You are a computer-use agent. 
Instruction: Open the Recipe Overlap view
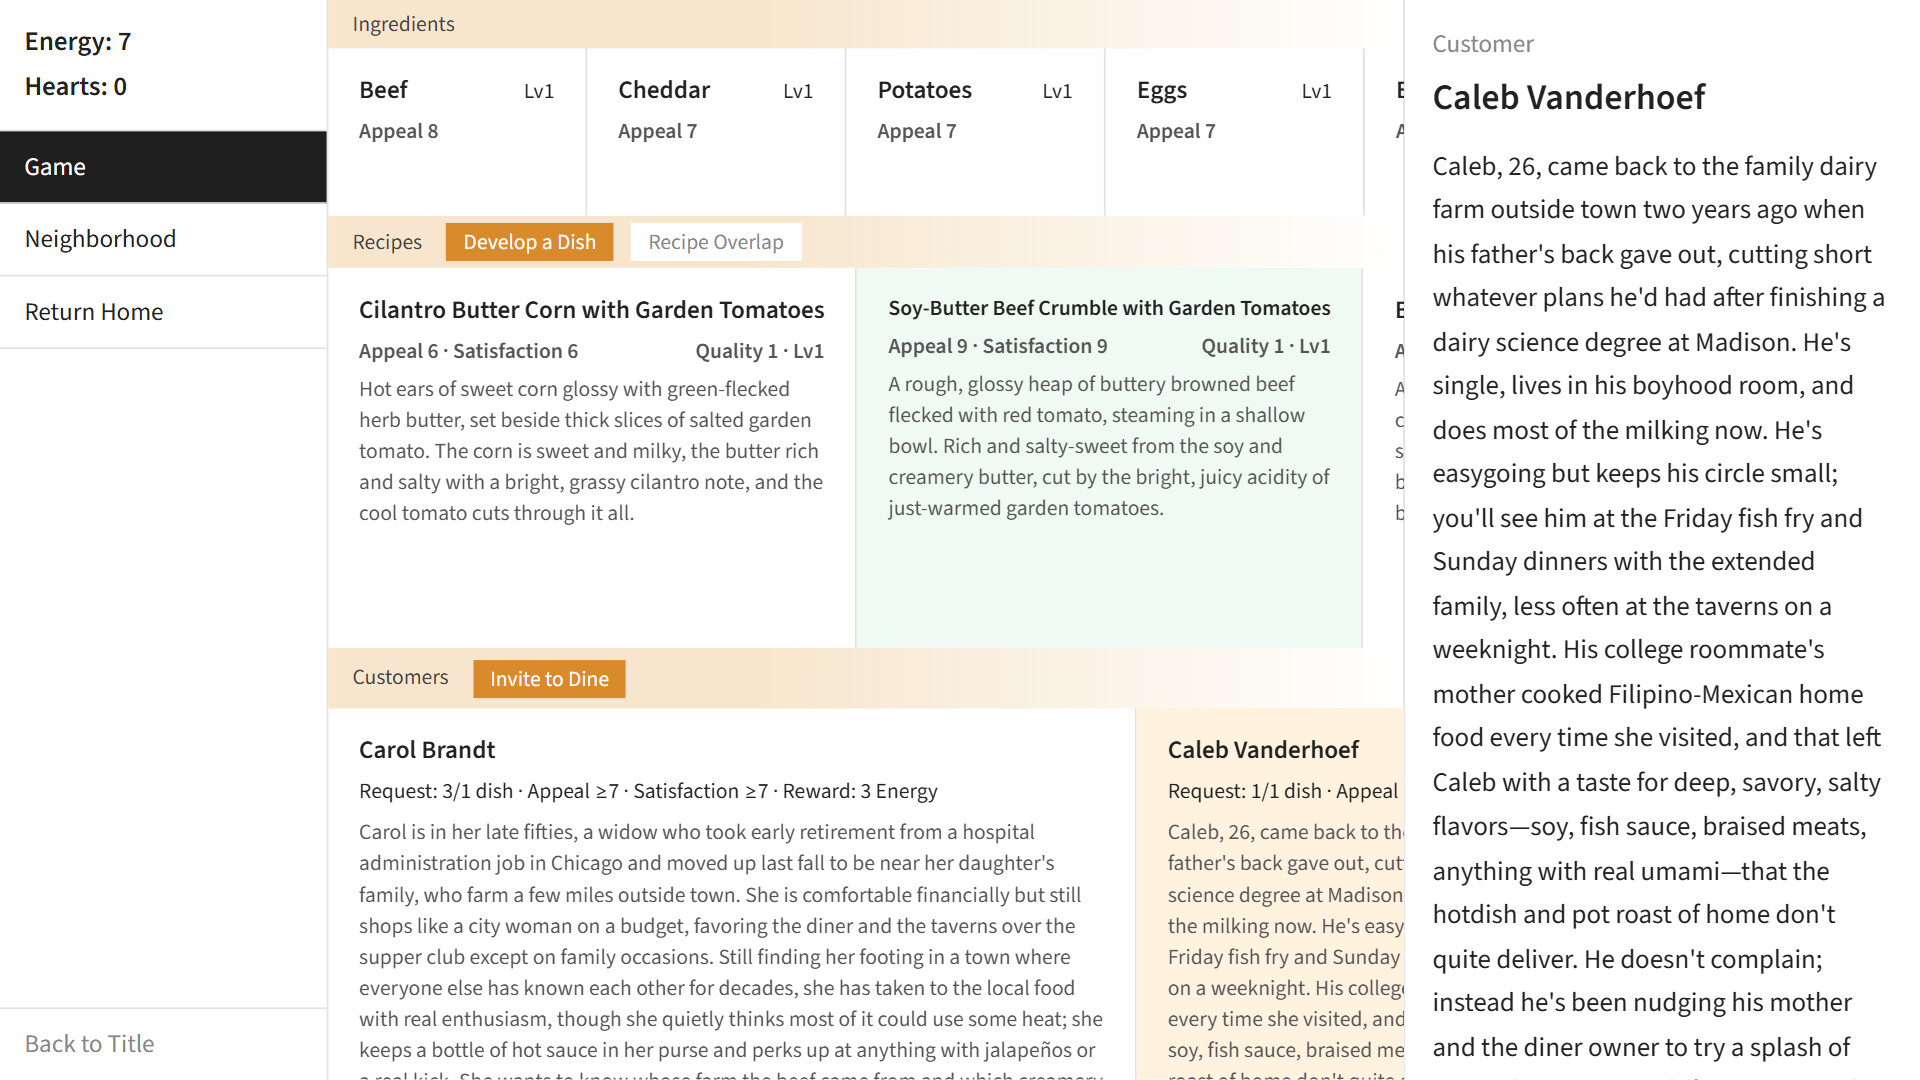(715, 242)
